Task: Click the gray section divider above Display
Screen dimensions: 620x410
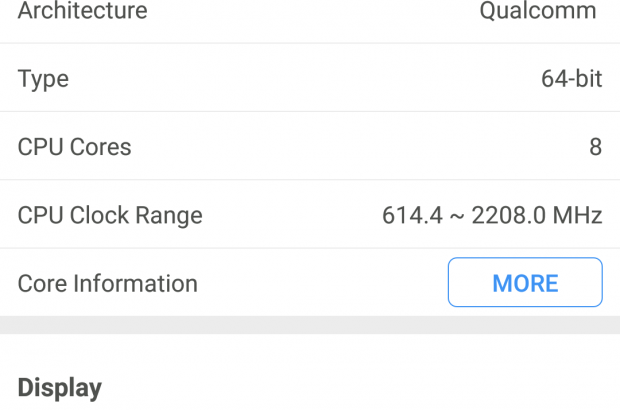Action: 310,325
